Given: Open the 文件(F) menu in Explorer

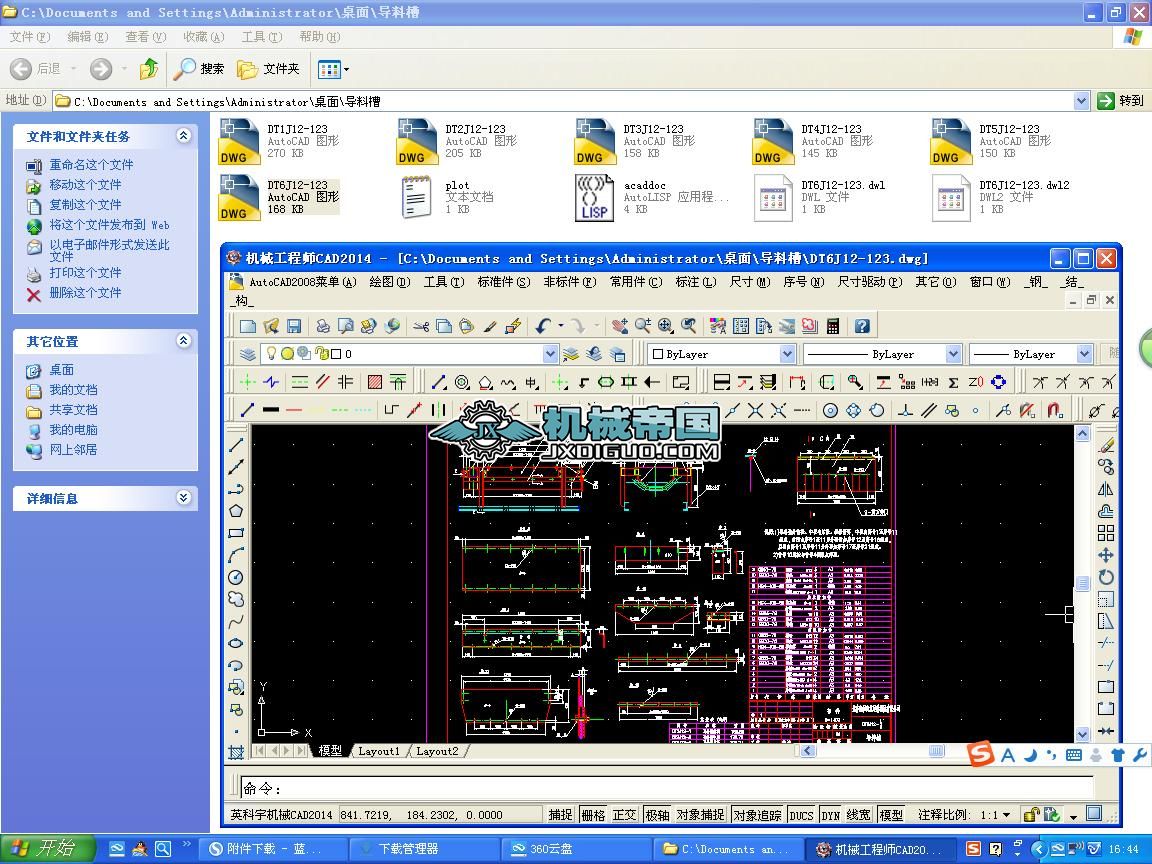Looking at the screenshot, I should (x=29, y=37).
